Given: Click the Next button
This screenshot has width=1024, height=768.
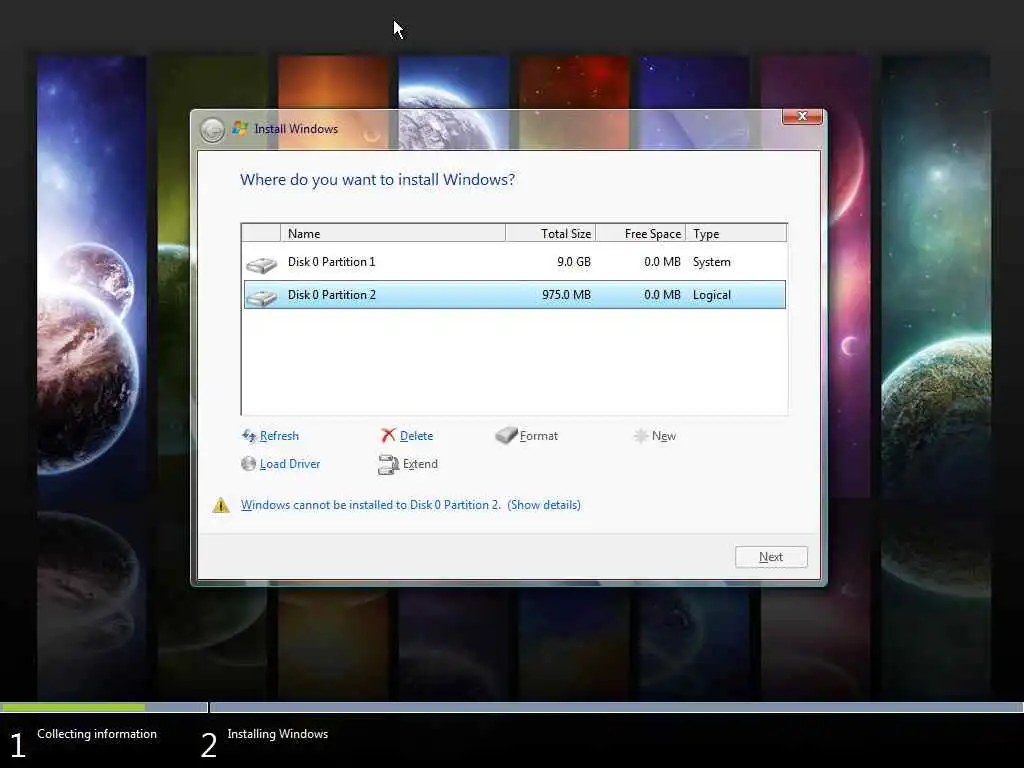Looking at the screenshot, I should pos(771,557).
